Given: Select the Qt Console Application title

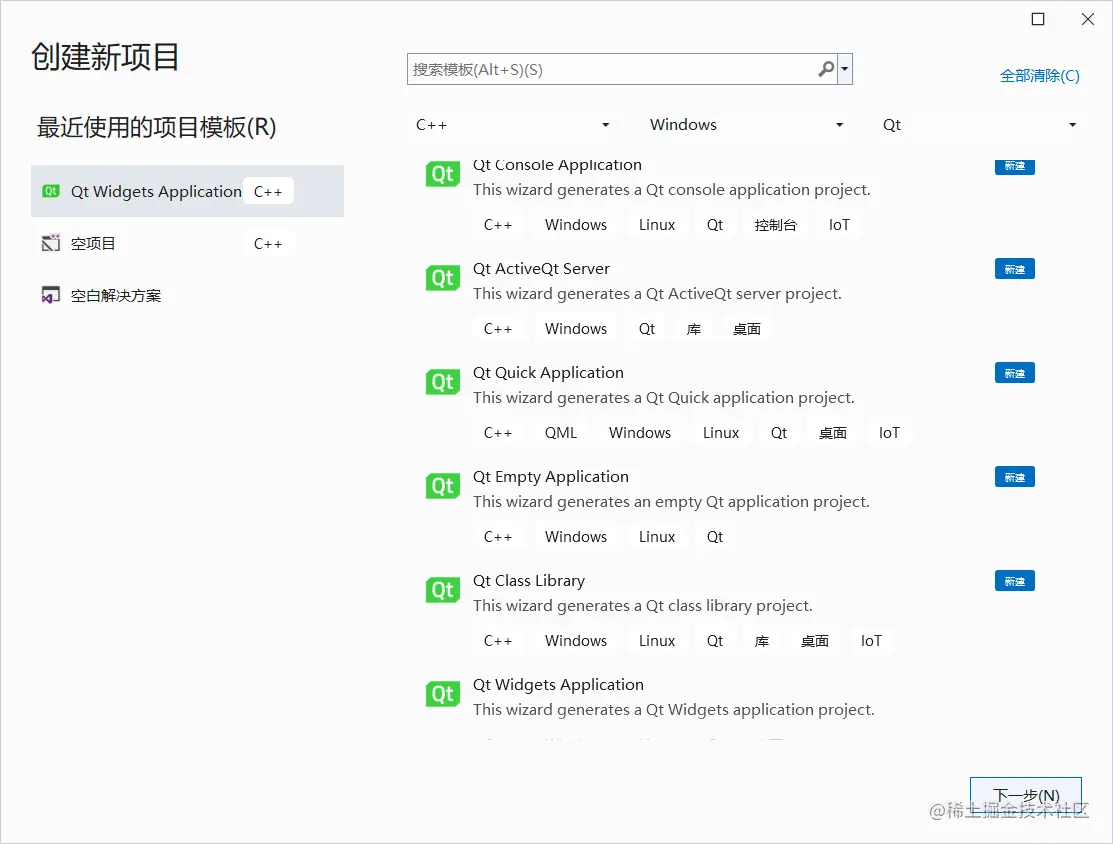Looking at the screenshot, I should (x=557, y=165).
